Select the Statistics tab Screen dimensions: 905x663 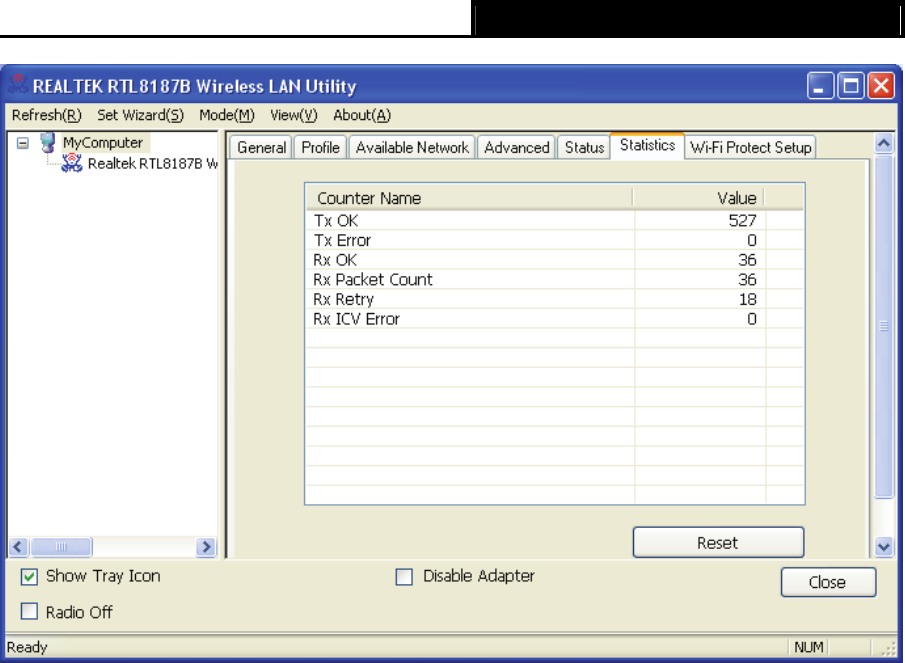click(x=647, y=145)
